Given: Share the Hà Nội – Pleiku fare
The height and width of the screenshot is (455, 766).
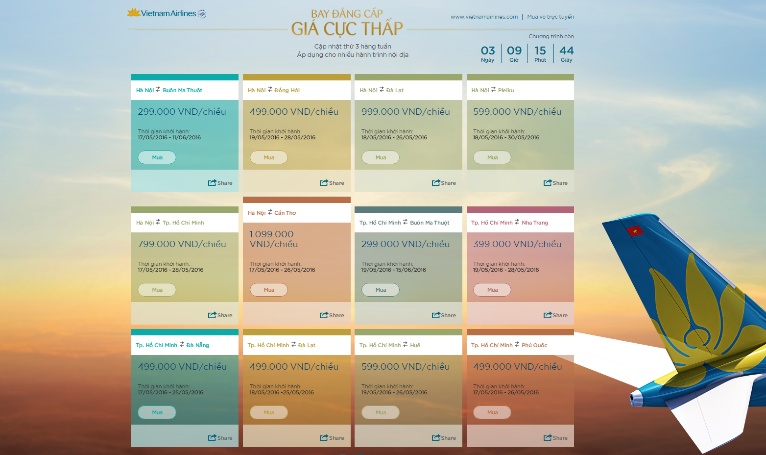Looking at the screenshot, I should coord(555,183).
